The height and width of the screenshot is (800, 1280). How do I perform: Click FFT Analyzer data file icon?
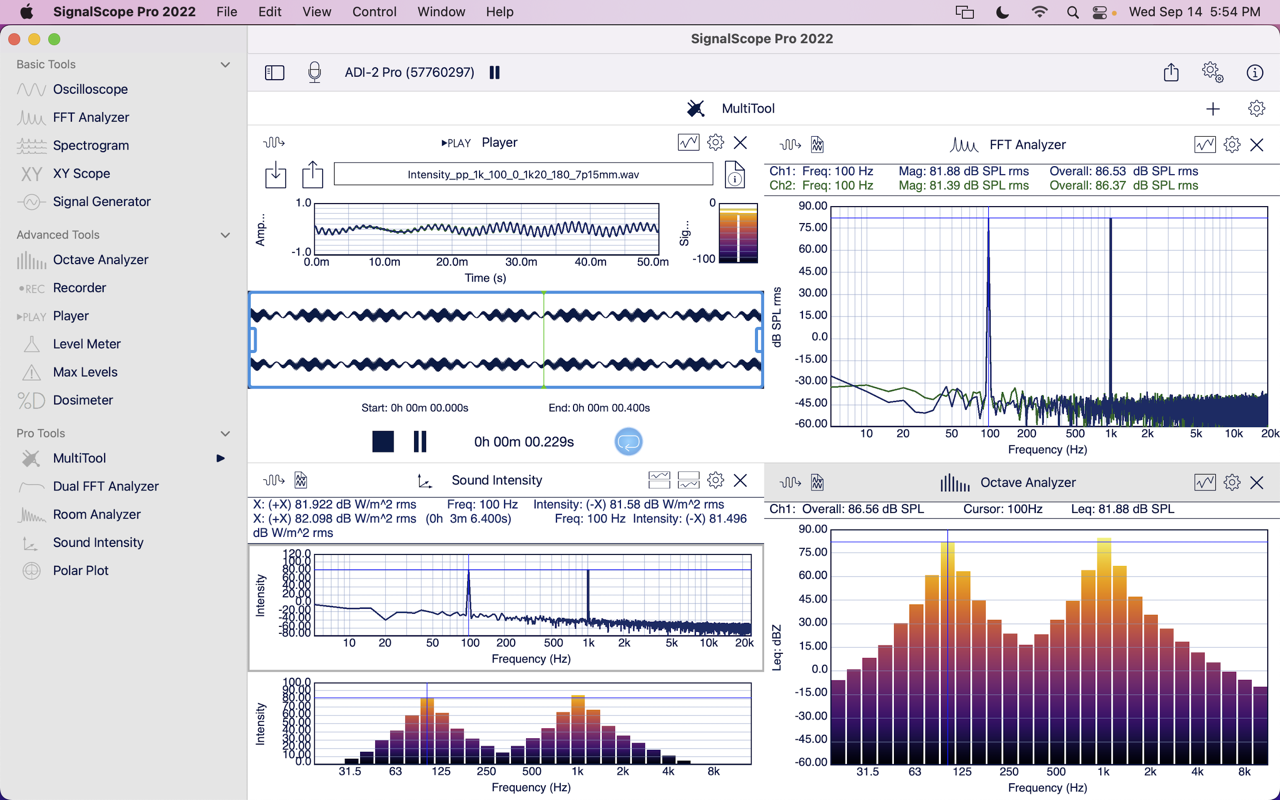817,145
